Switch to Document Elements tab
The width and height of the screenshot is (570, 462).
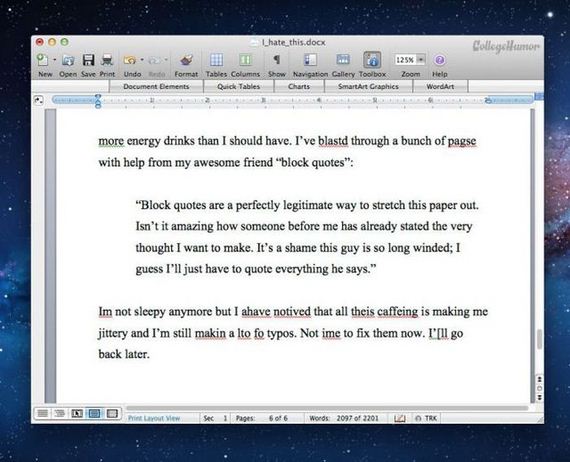coord(156,87)
